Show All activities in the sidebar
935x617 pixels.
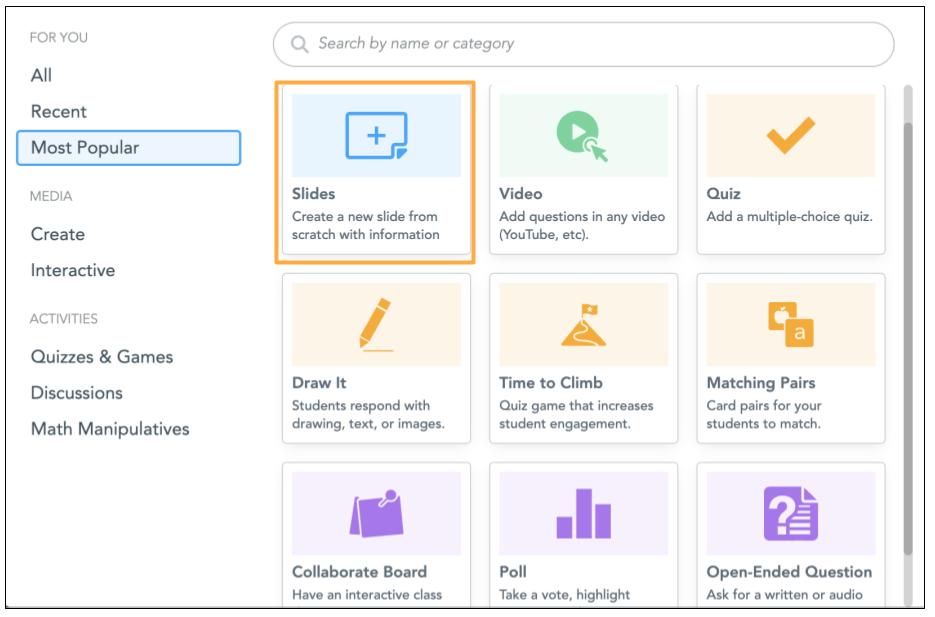(42, 75)
